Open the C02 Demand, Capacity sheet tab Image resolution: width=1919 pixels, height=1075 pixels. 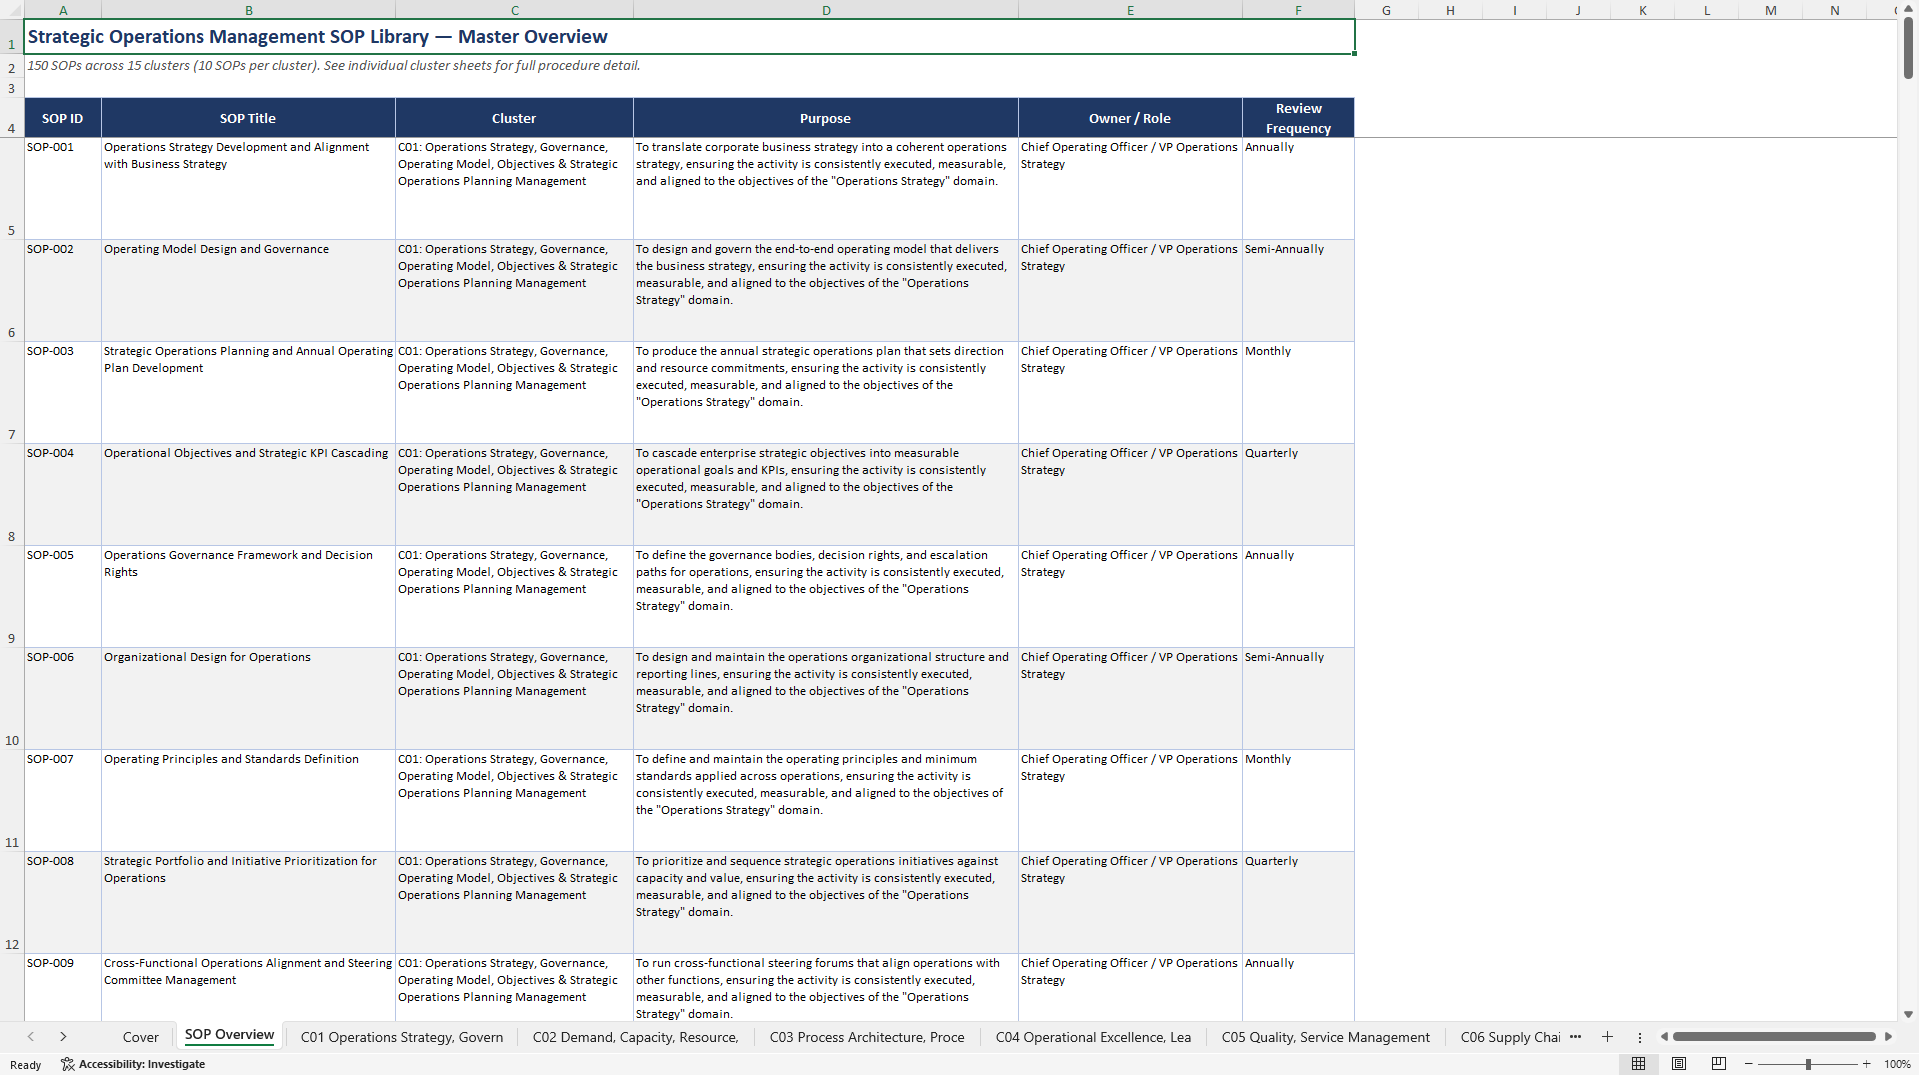click(x=635, y=1037)
